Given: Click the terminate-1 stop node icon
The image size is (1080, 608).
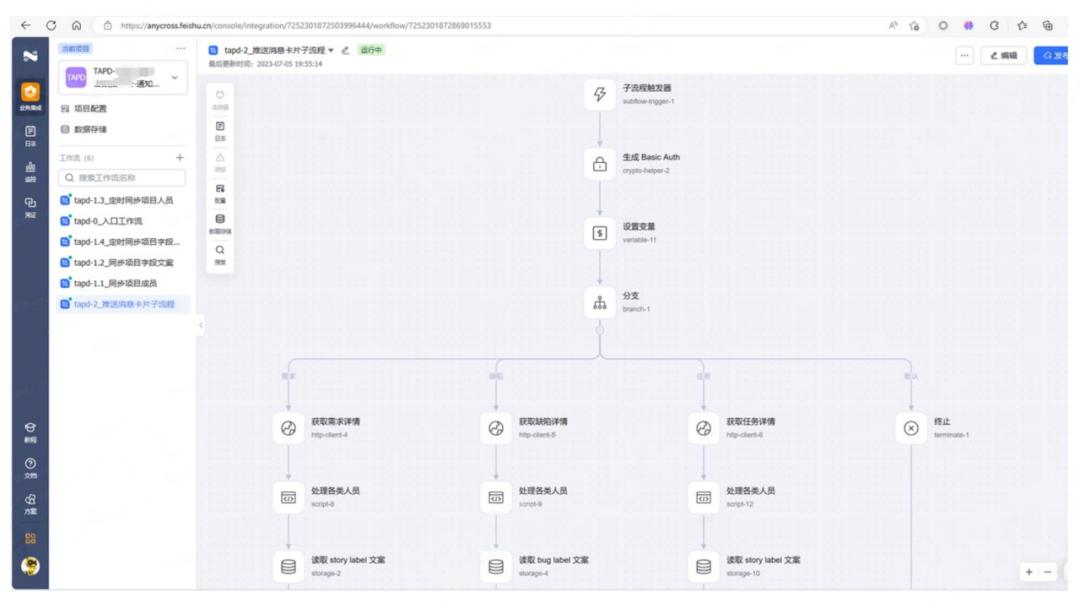Looking at the screenshot, I should click(x=910, y=428).
